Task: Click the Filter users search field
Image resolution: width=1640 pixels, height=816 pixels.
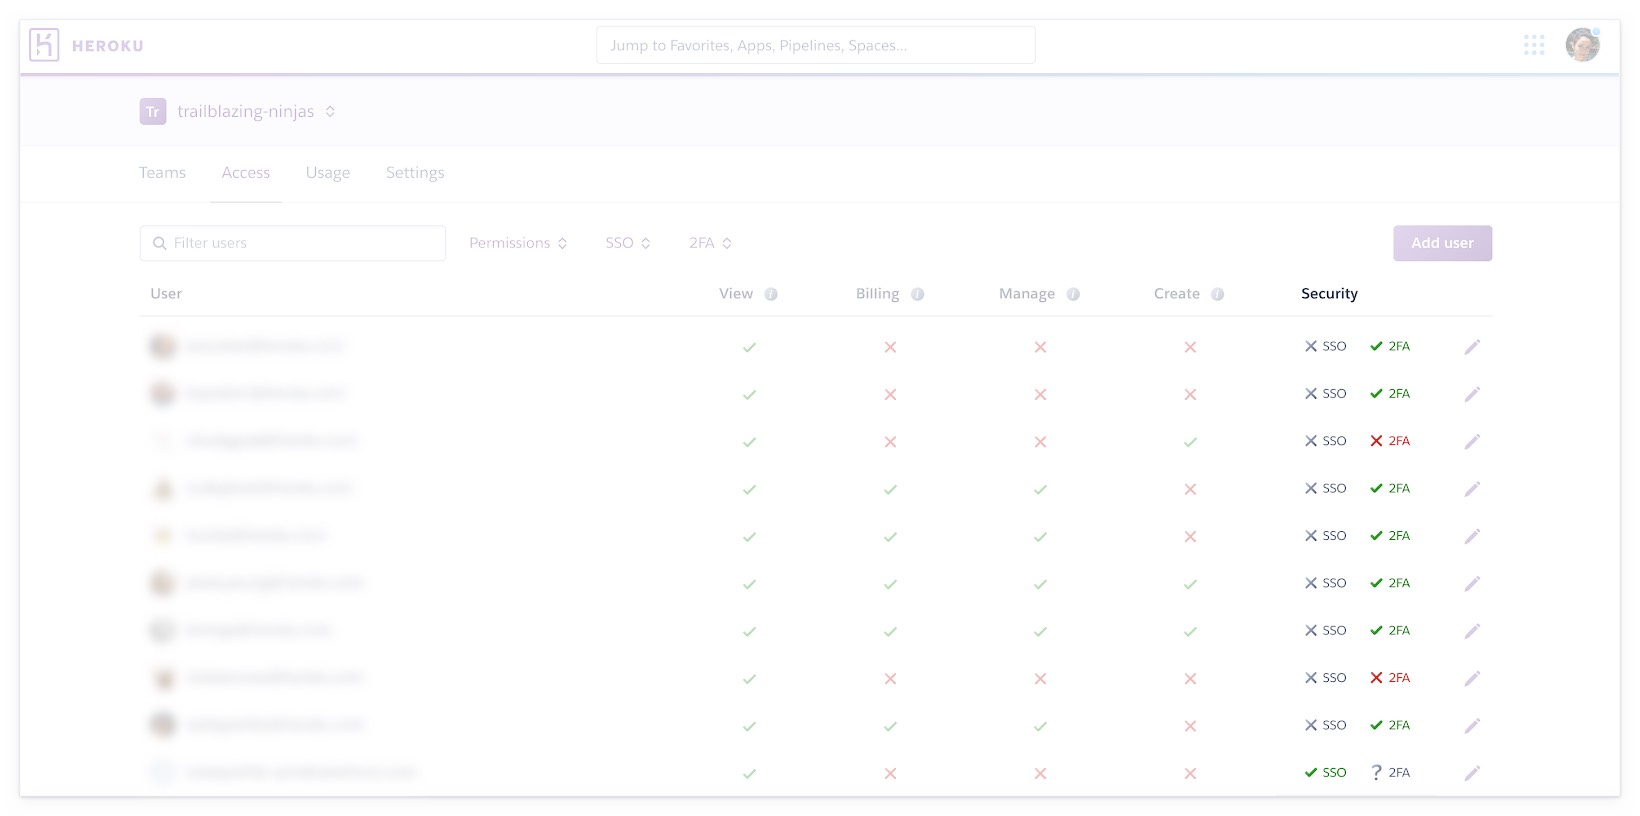Action: tap(300, 243)
